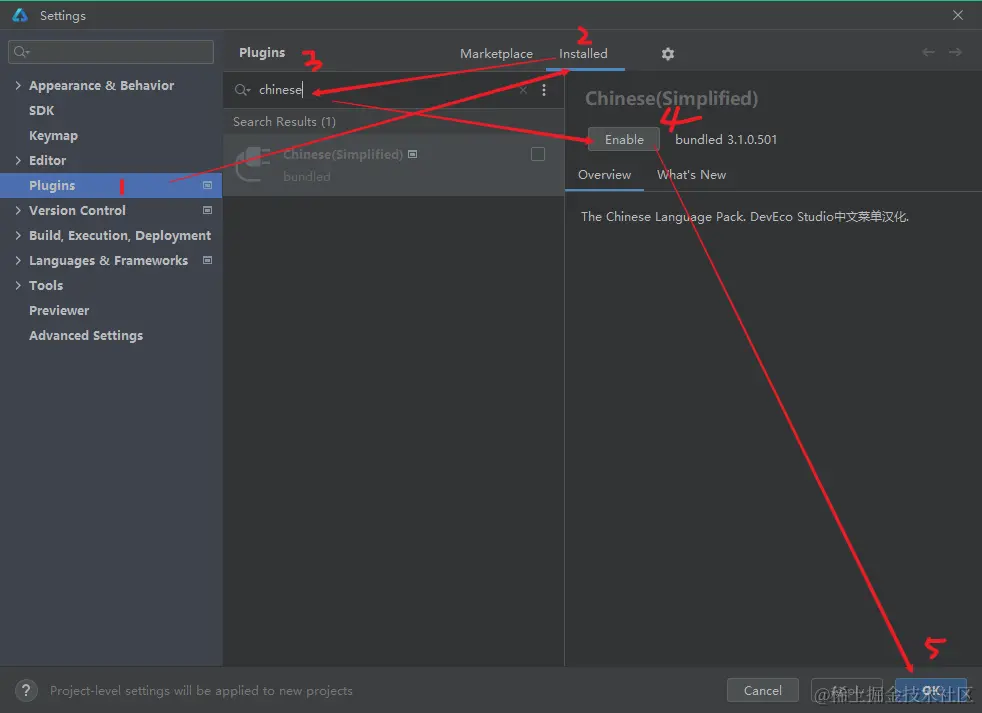982x713 pixels.
Task: Expand the Tools section
Action: click(18, 285)
